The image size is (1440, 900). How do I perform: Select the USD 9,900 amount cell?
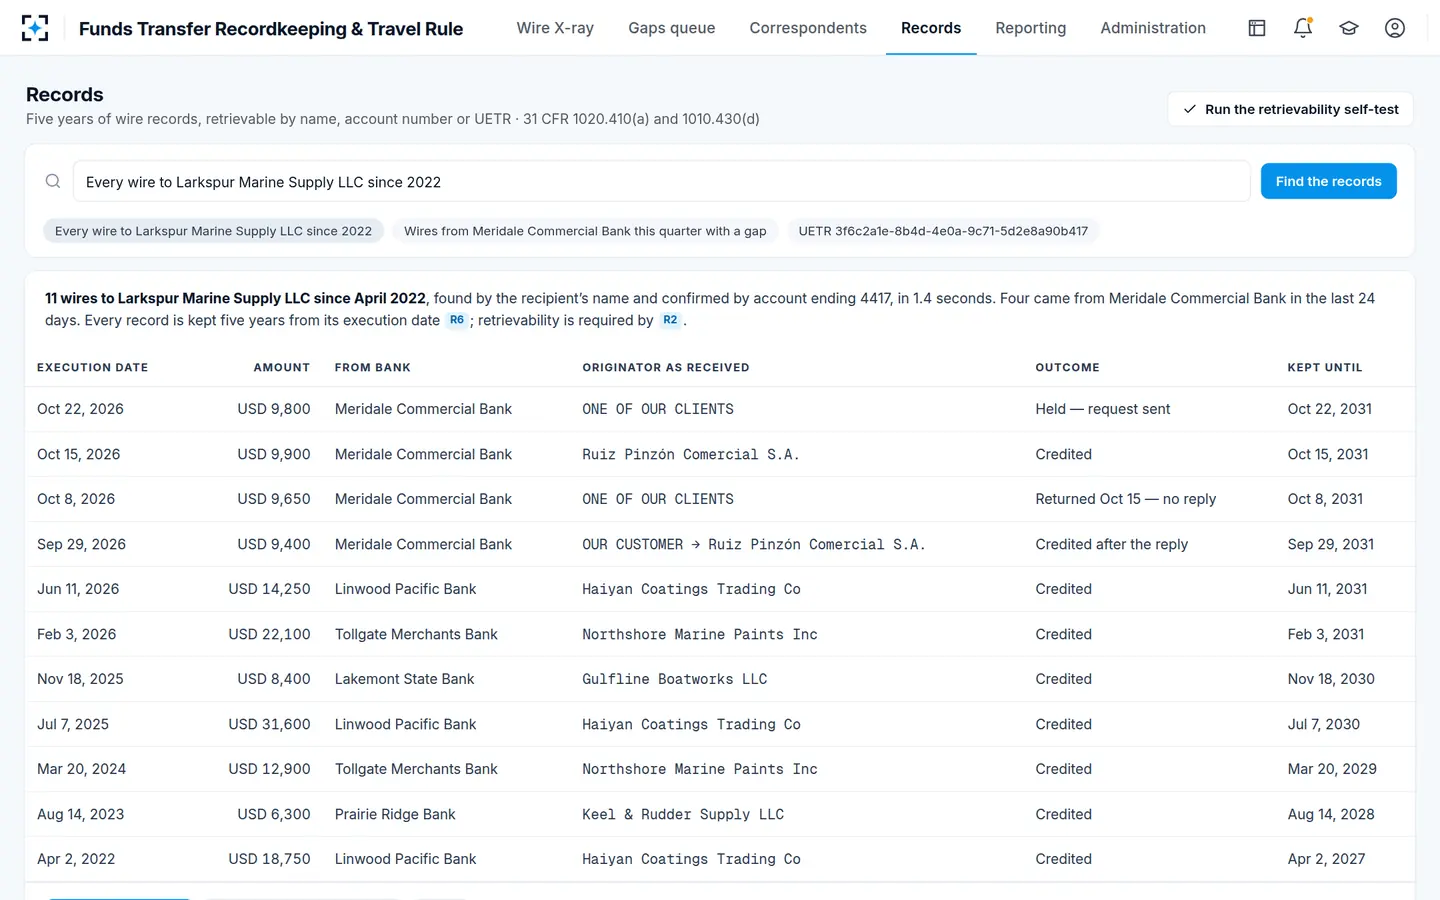(274, 454)
